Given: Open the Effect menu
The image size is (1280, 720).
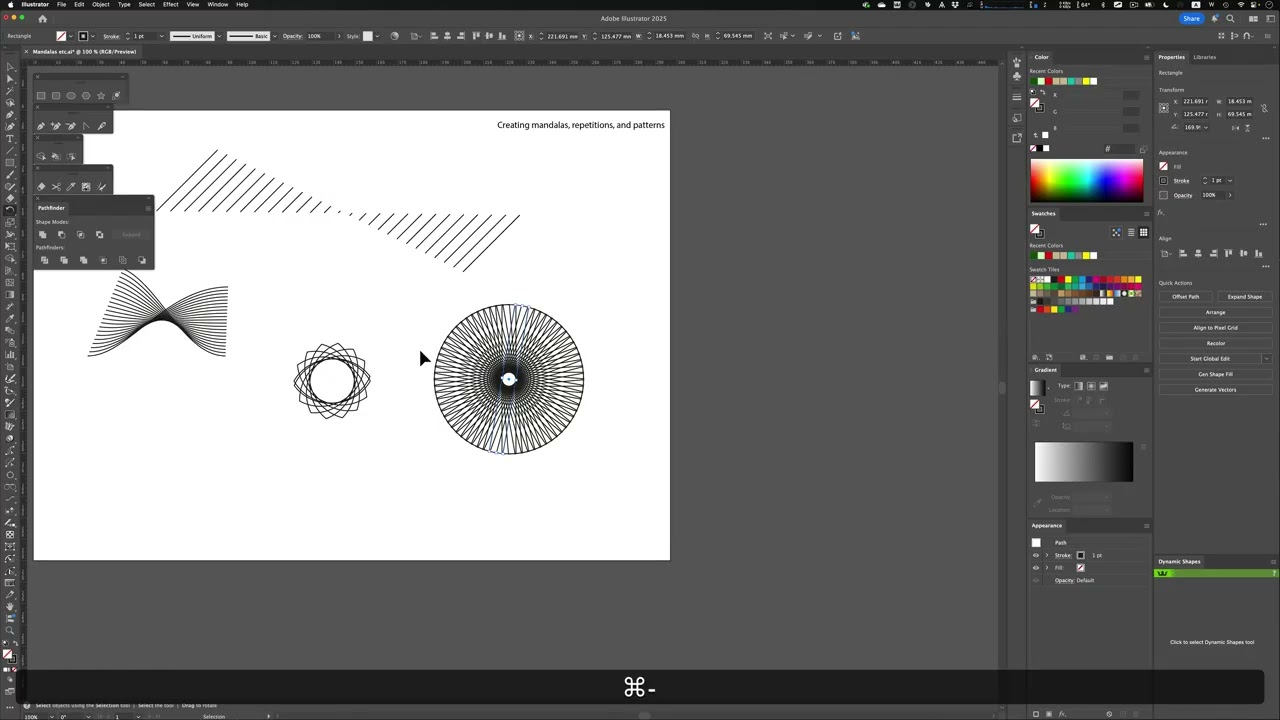Looking at the screenshot, I should [x=171, y=4].
